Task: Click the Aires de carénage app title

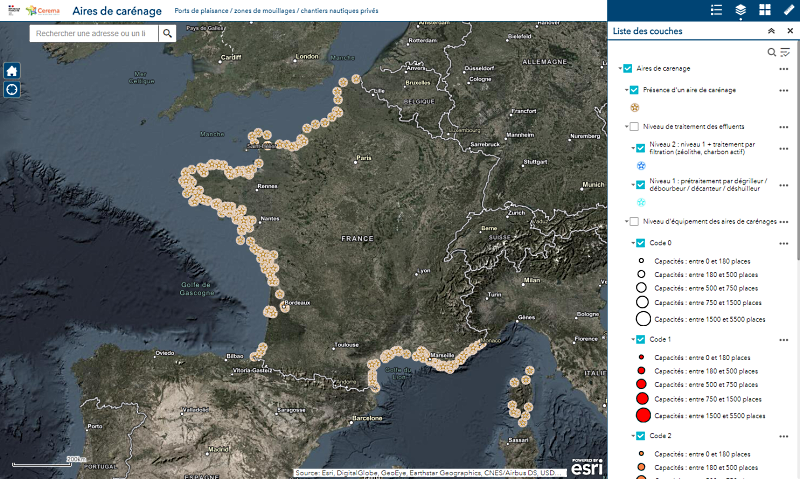Action: (x=117, y=11)
